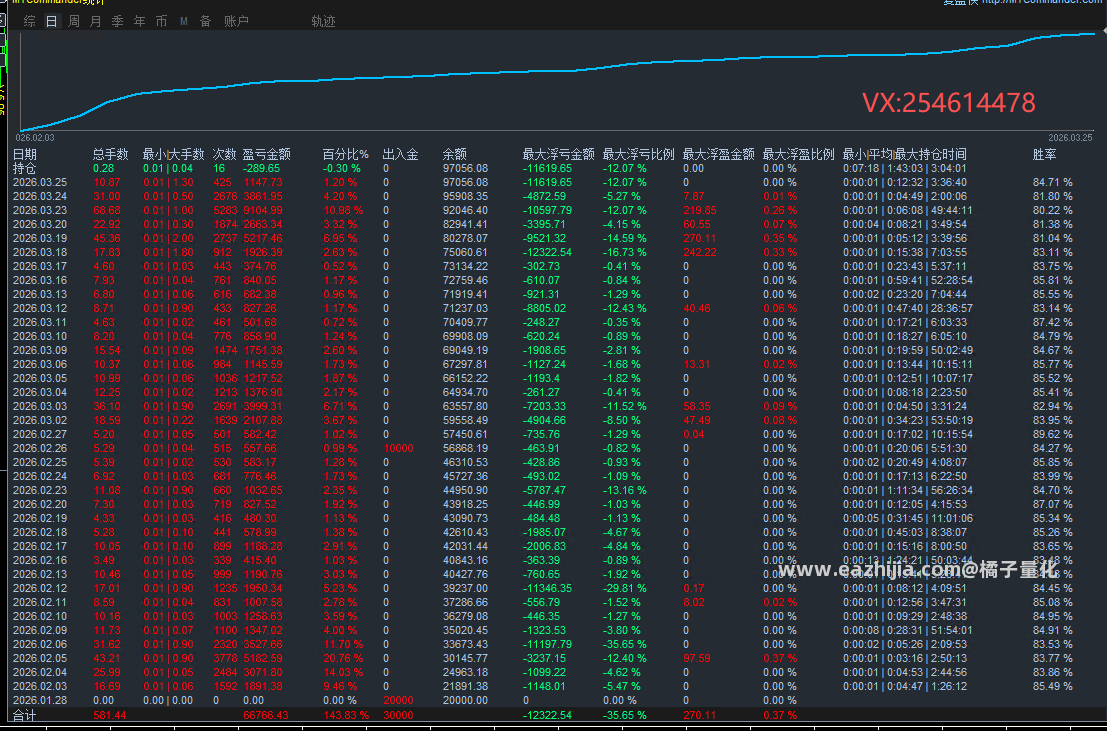Click chart start date label 026.02.03
The height and width of the screenshot is (731, 1107).
coord(35,138)
